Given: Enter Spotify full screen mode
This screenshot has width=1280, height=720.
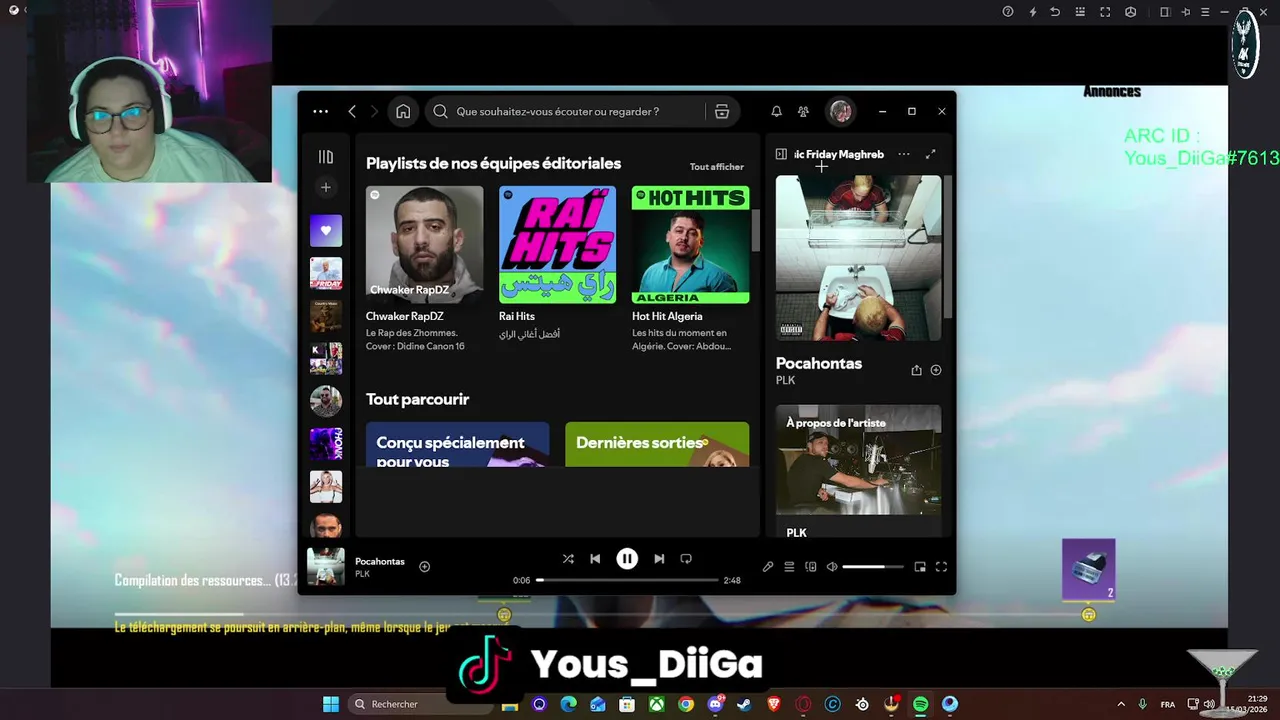Looking at the screenshot, I should coord(941,567).
